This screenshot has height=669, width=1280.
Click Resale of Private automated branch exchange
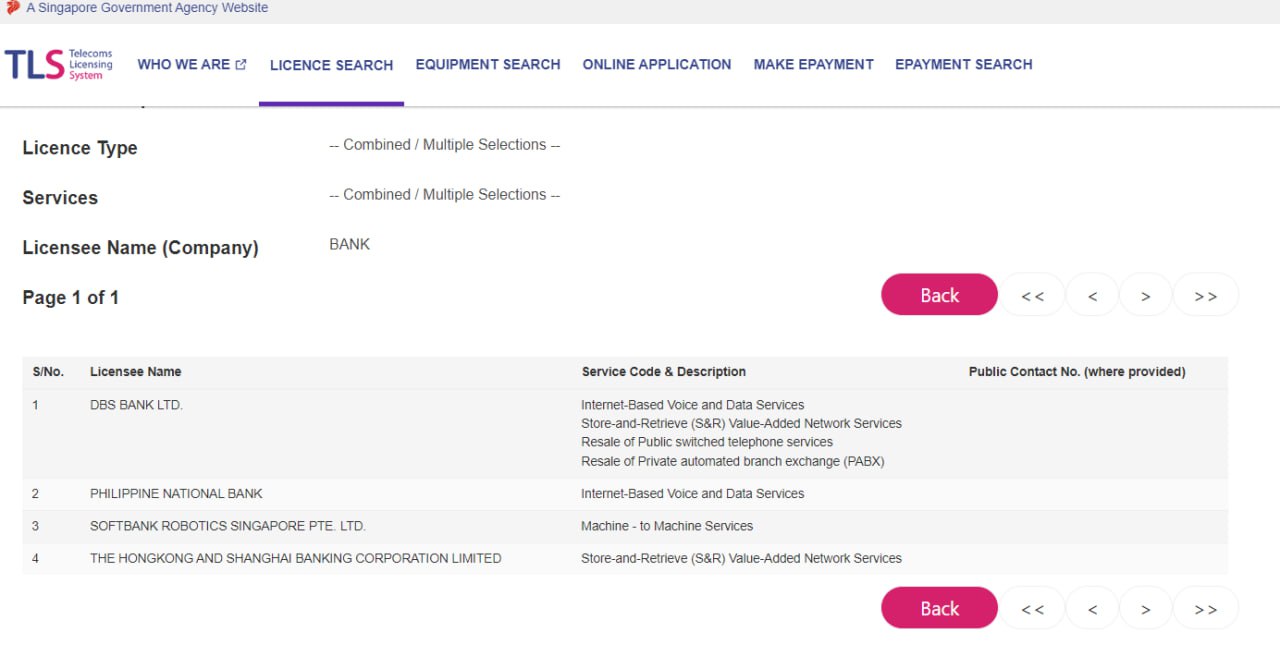(x=733, y=461)
